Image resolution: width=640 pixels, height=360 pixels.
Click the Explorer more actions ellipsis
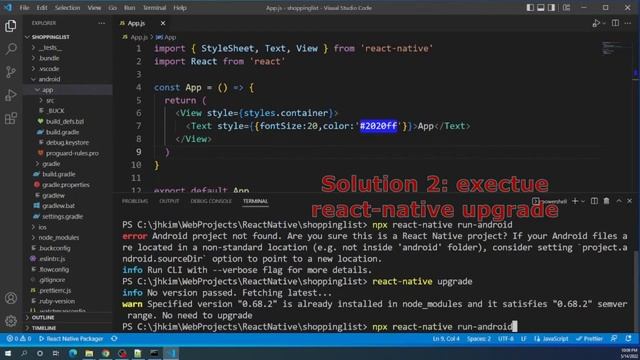click(x=102, y=23)
